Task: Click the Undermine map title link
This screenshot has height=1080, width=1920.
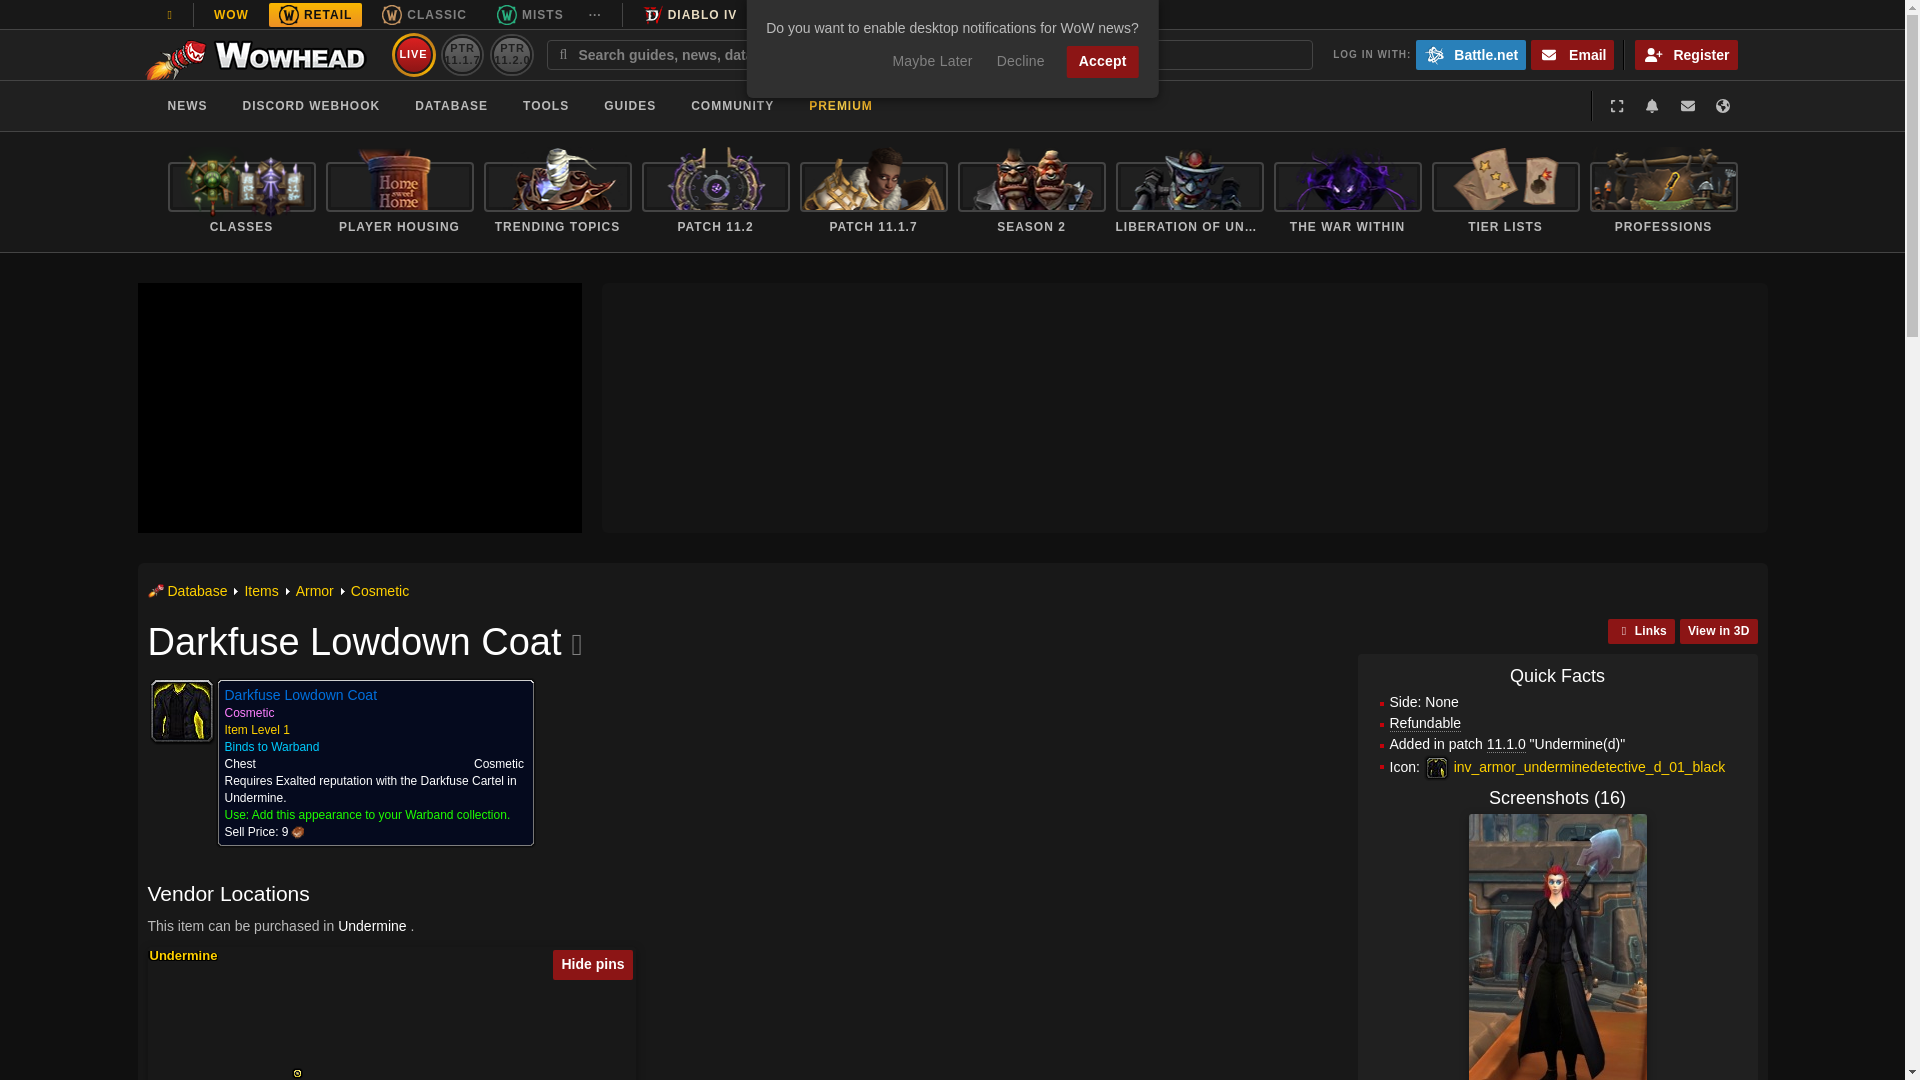Action: pos(183,956)
